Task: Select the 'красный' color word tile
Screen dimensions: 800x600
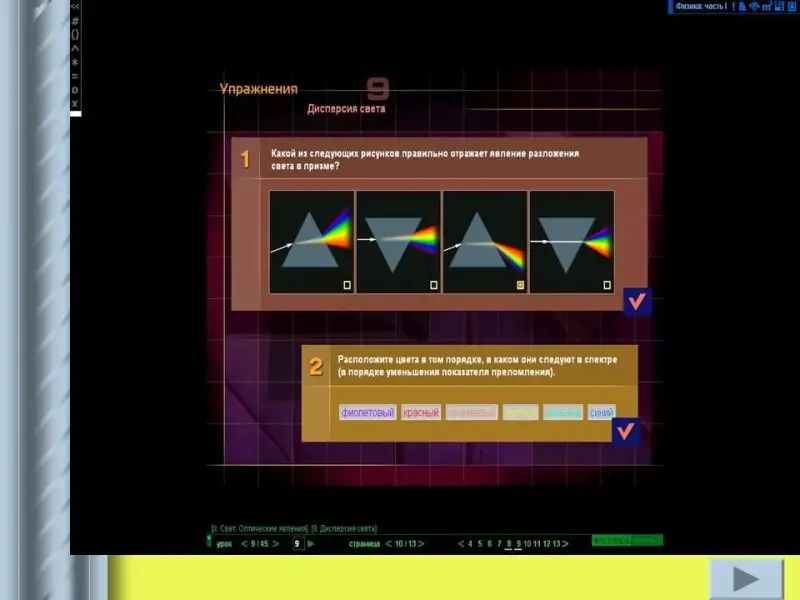Action: [421, 412]
